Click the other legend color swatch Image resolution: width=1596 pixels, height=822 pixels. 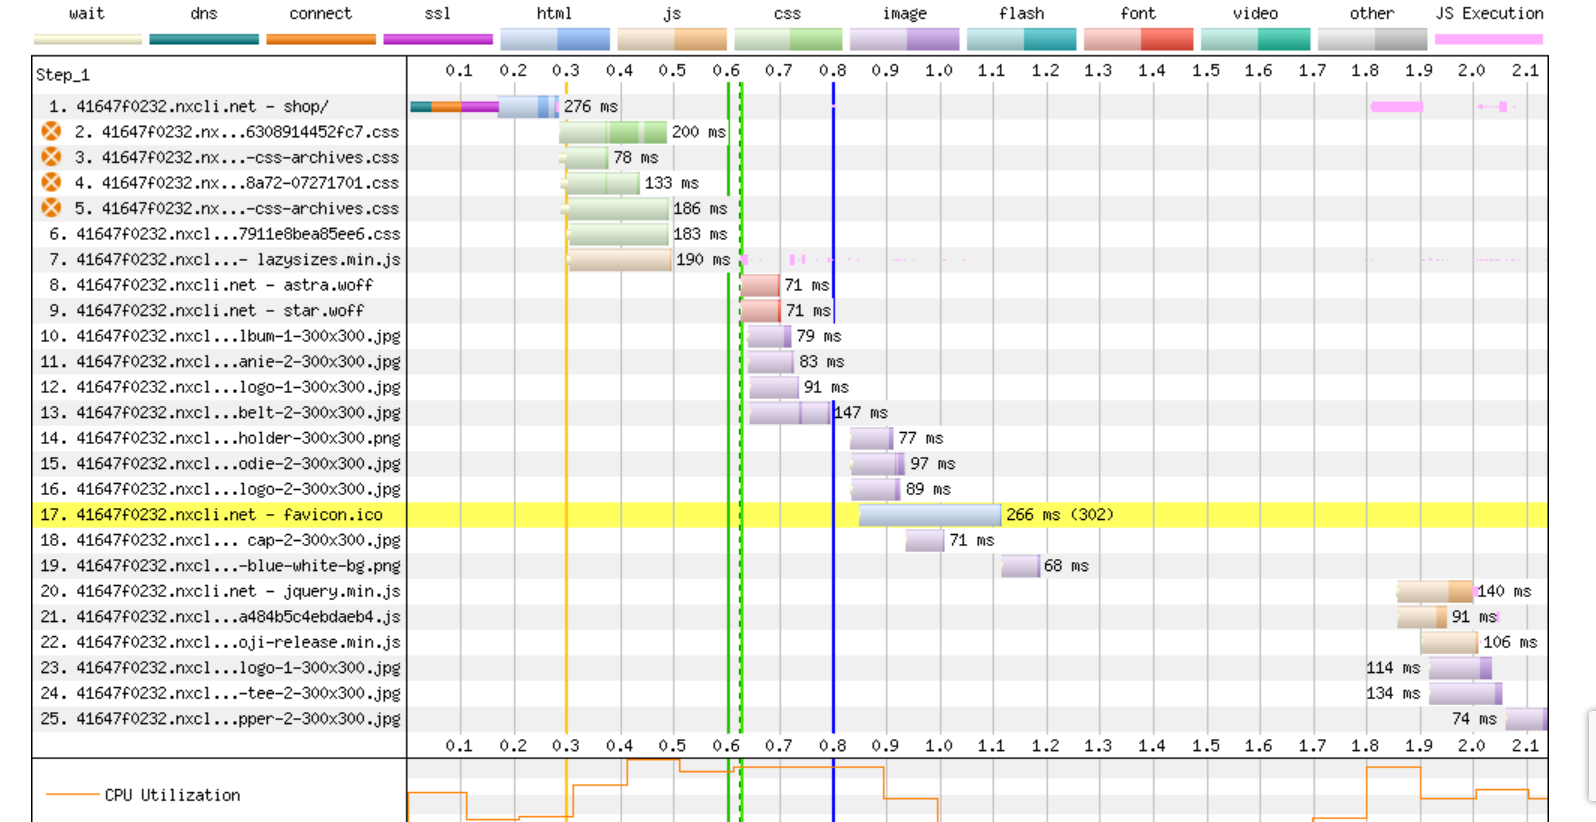click(1372, 39)
